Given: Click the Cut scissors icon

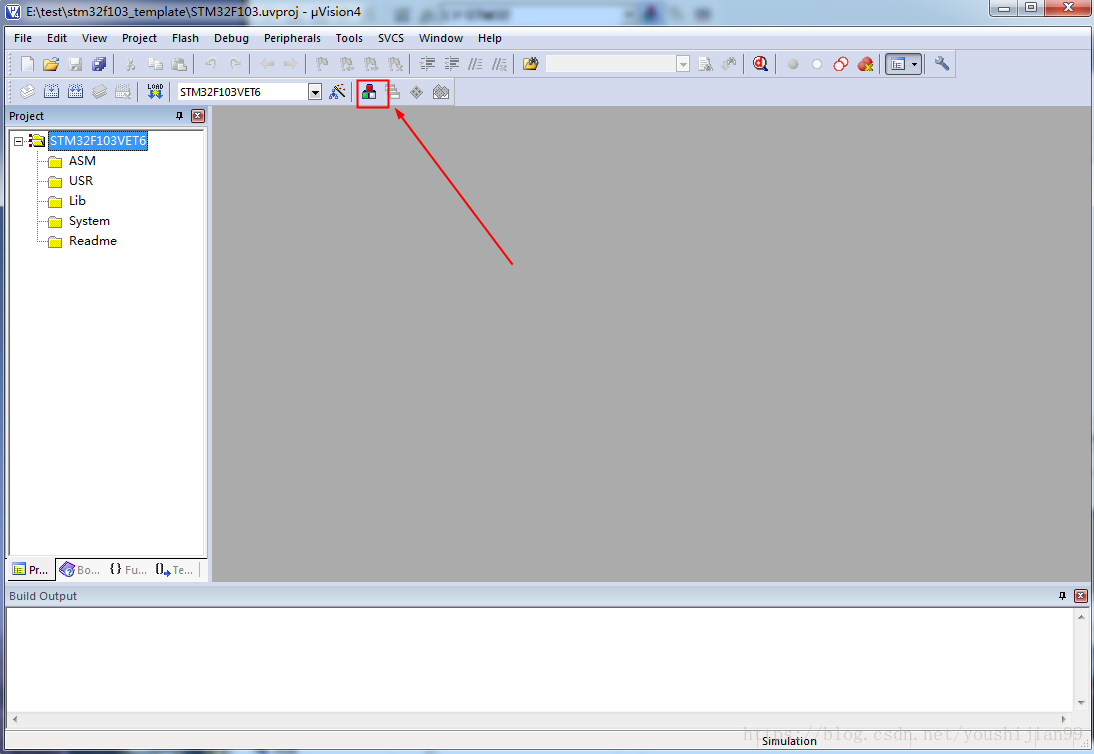Looking at the screenshot, I should [x=130, y=64].
